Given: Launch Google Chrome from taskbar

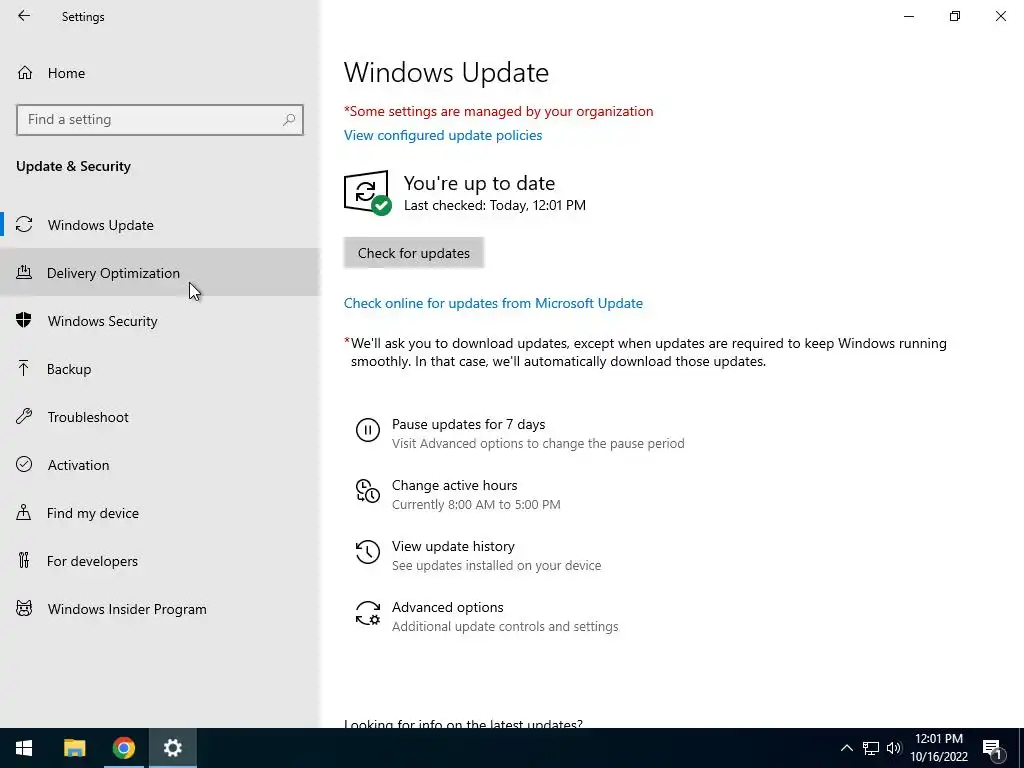Looking at the screenshot, I should pos(123,748).
